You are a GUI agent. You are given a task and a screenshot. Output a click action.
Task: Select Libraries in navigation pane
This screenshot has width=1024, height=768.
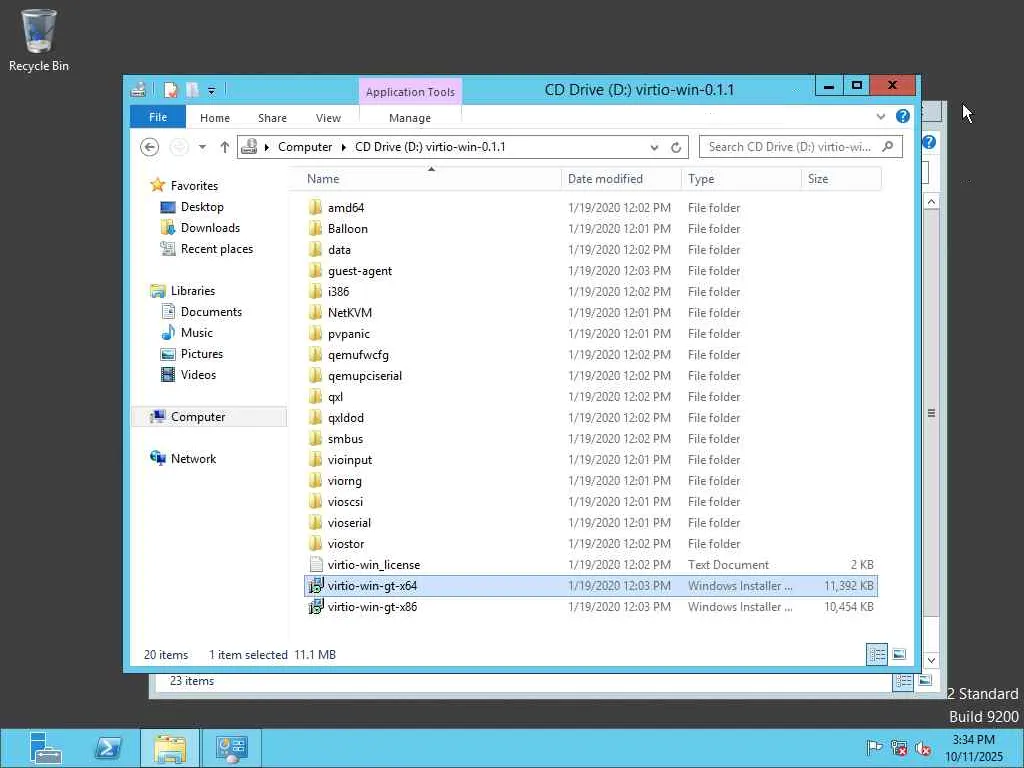pyautogui.click(x=193, y=291)
